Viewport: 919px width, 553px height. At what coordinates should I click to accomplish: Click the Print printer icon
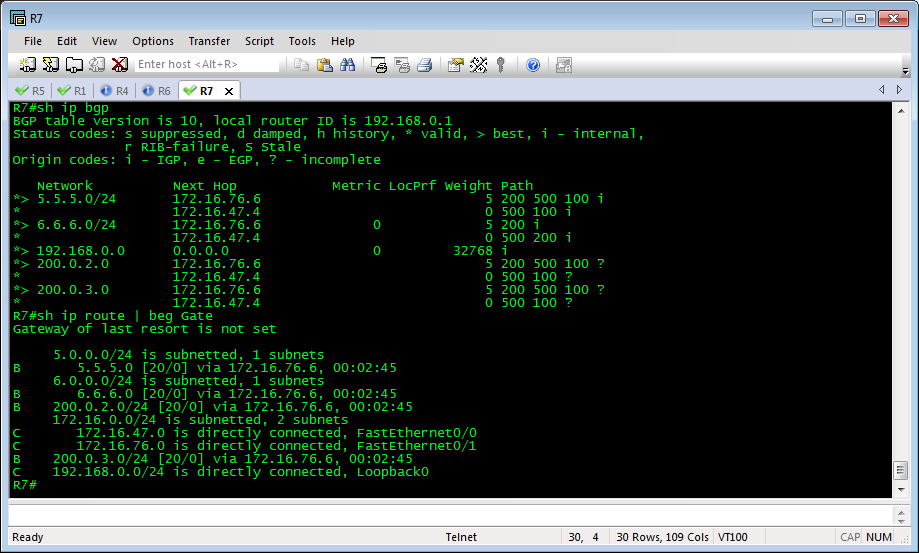(x=425, y=65)
